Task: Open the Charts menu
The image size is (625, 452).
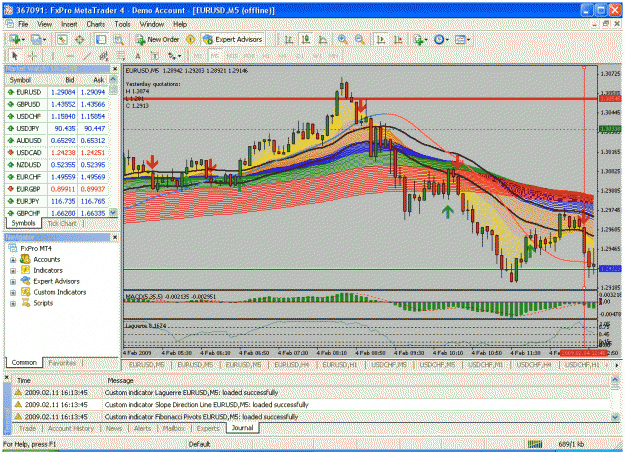Action: point(96,24)
